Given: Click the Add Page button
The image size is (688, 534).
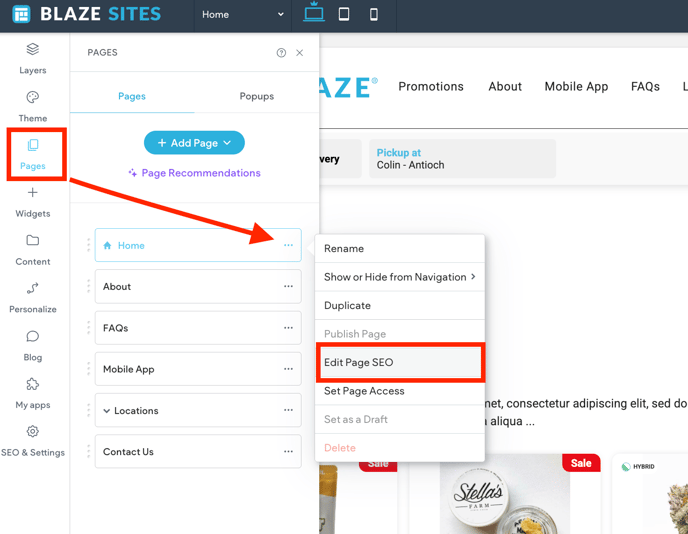Looking at the screenshot, I should click(x=194, y=143).
